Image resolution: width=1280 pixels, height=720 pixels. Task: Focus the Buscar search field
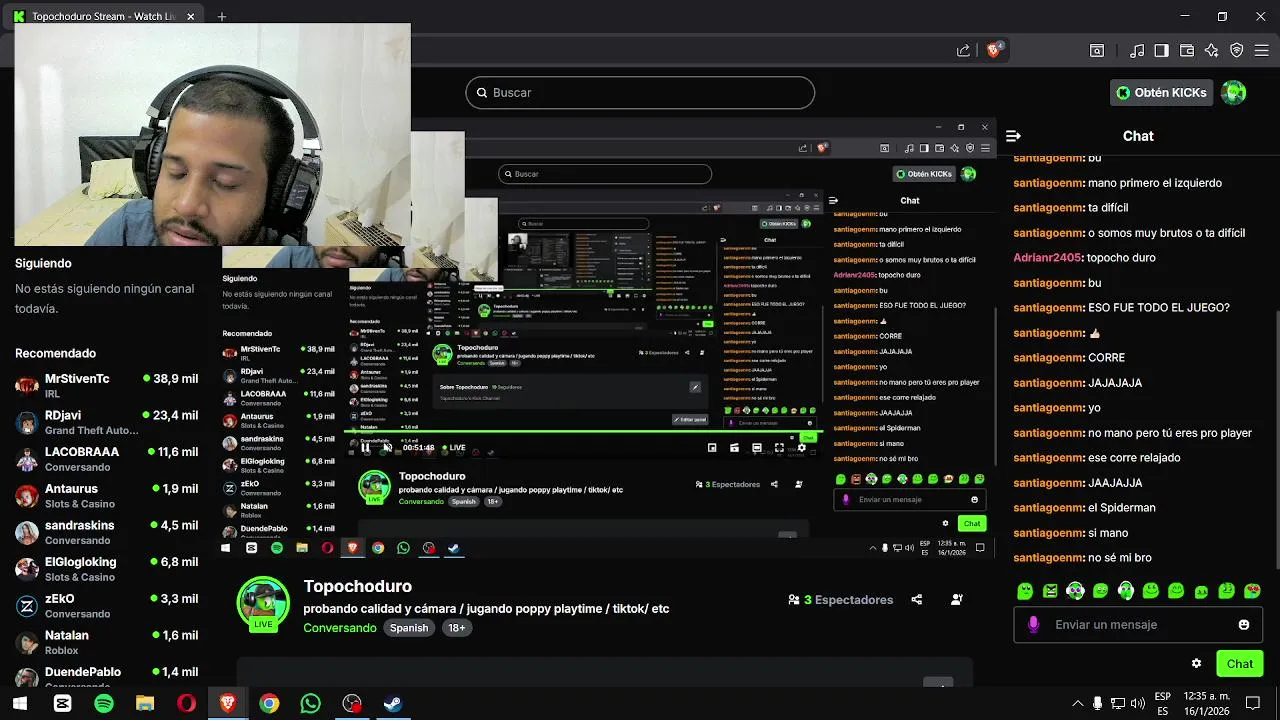tap(640, 92)
